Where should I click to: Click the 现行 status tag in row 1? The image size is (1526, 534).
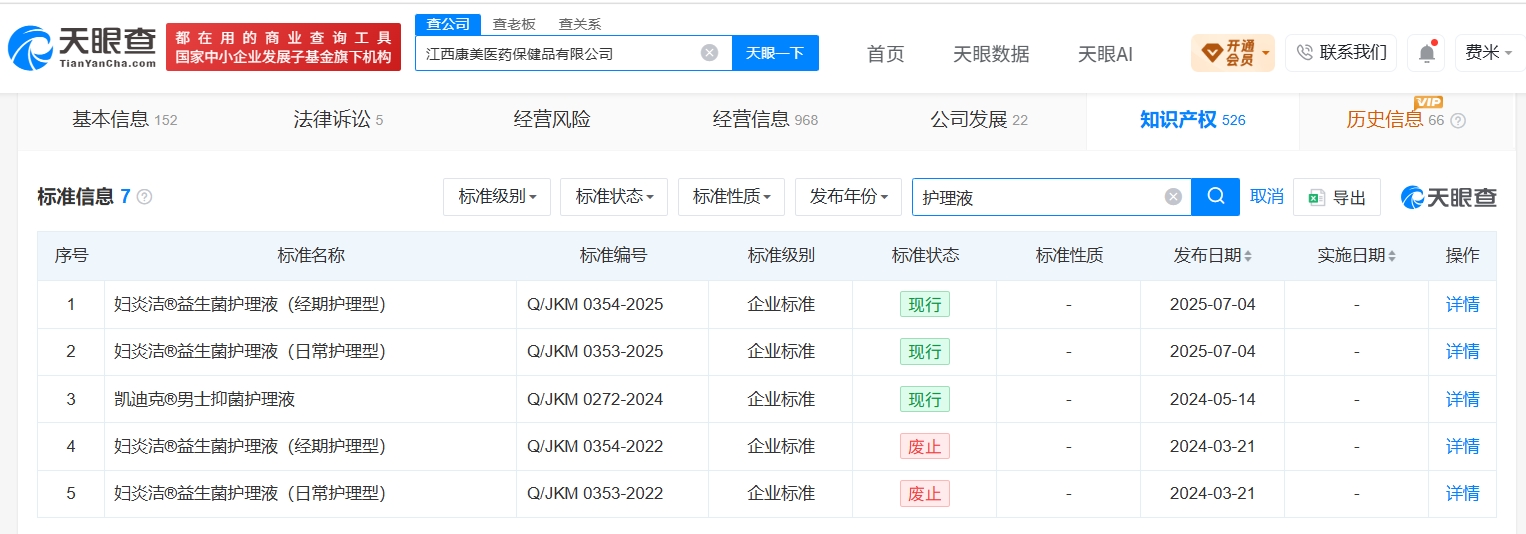(x=925, y=304)
